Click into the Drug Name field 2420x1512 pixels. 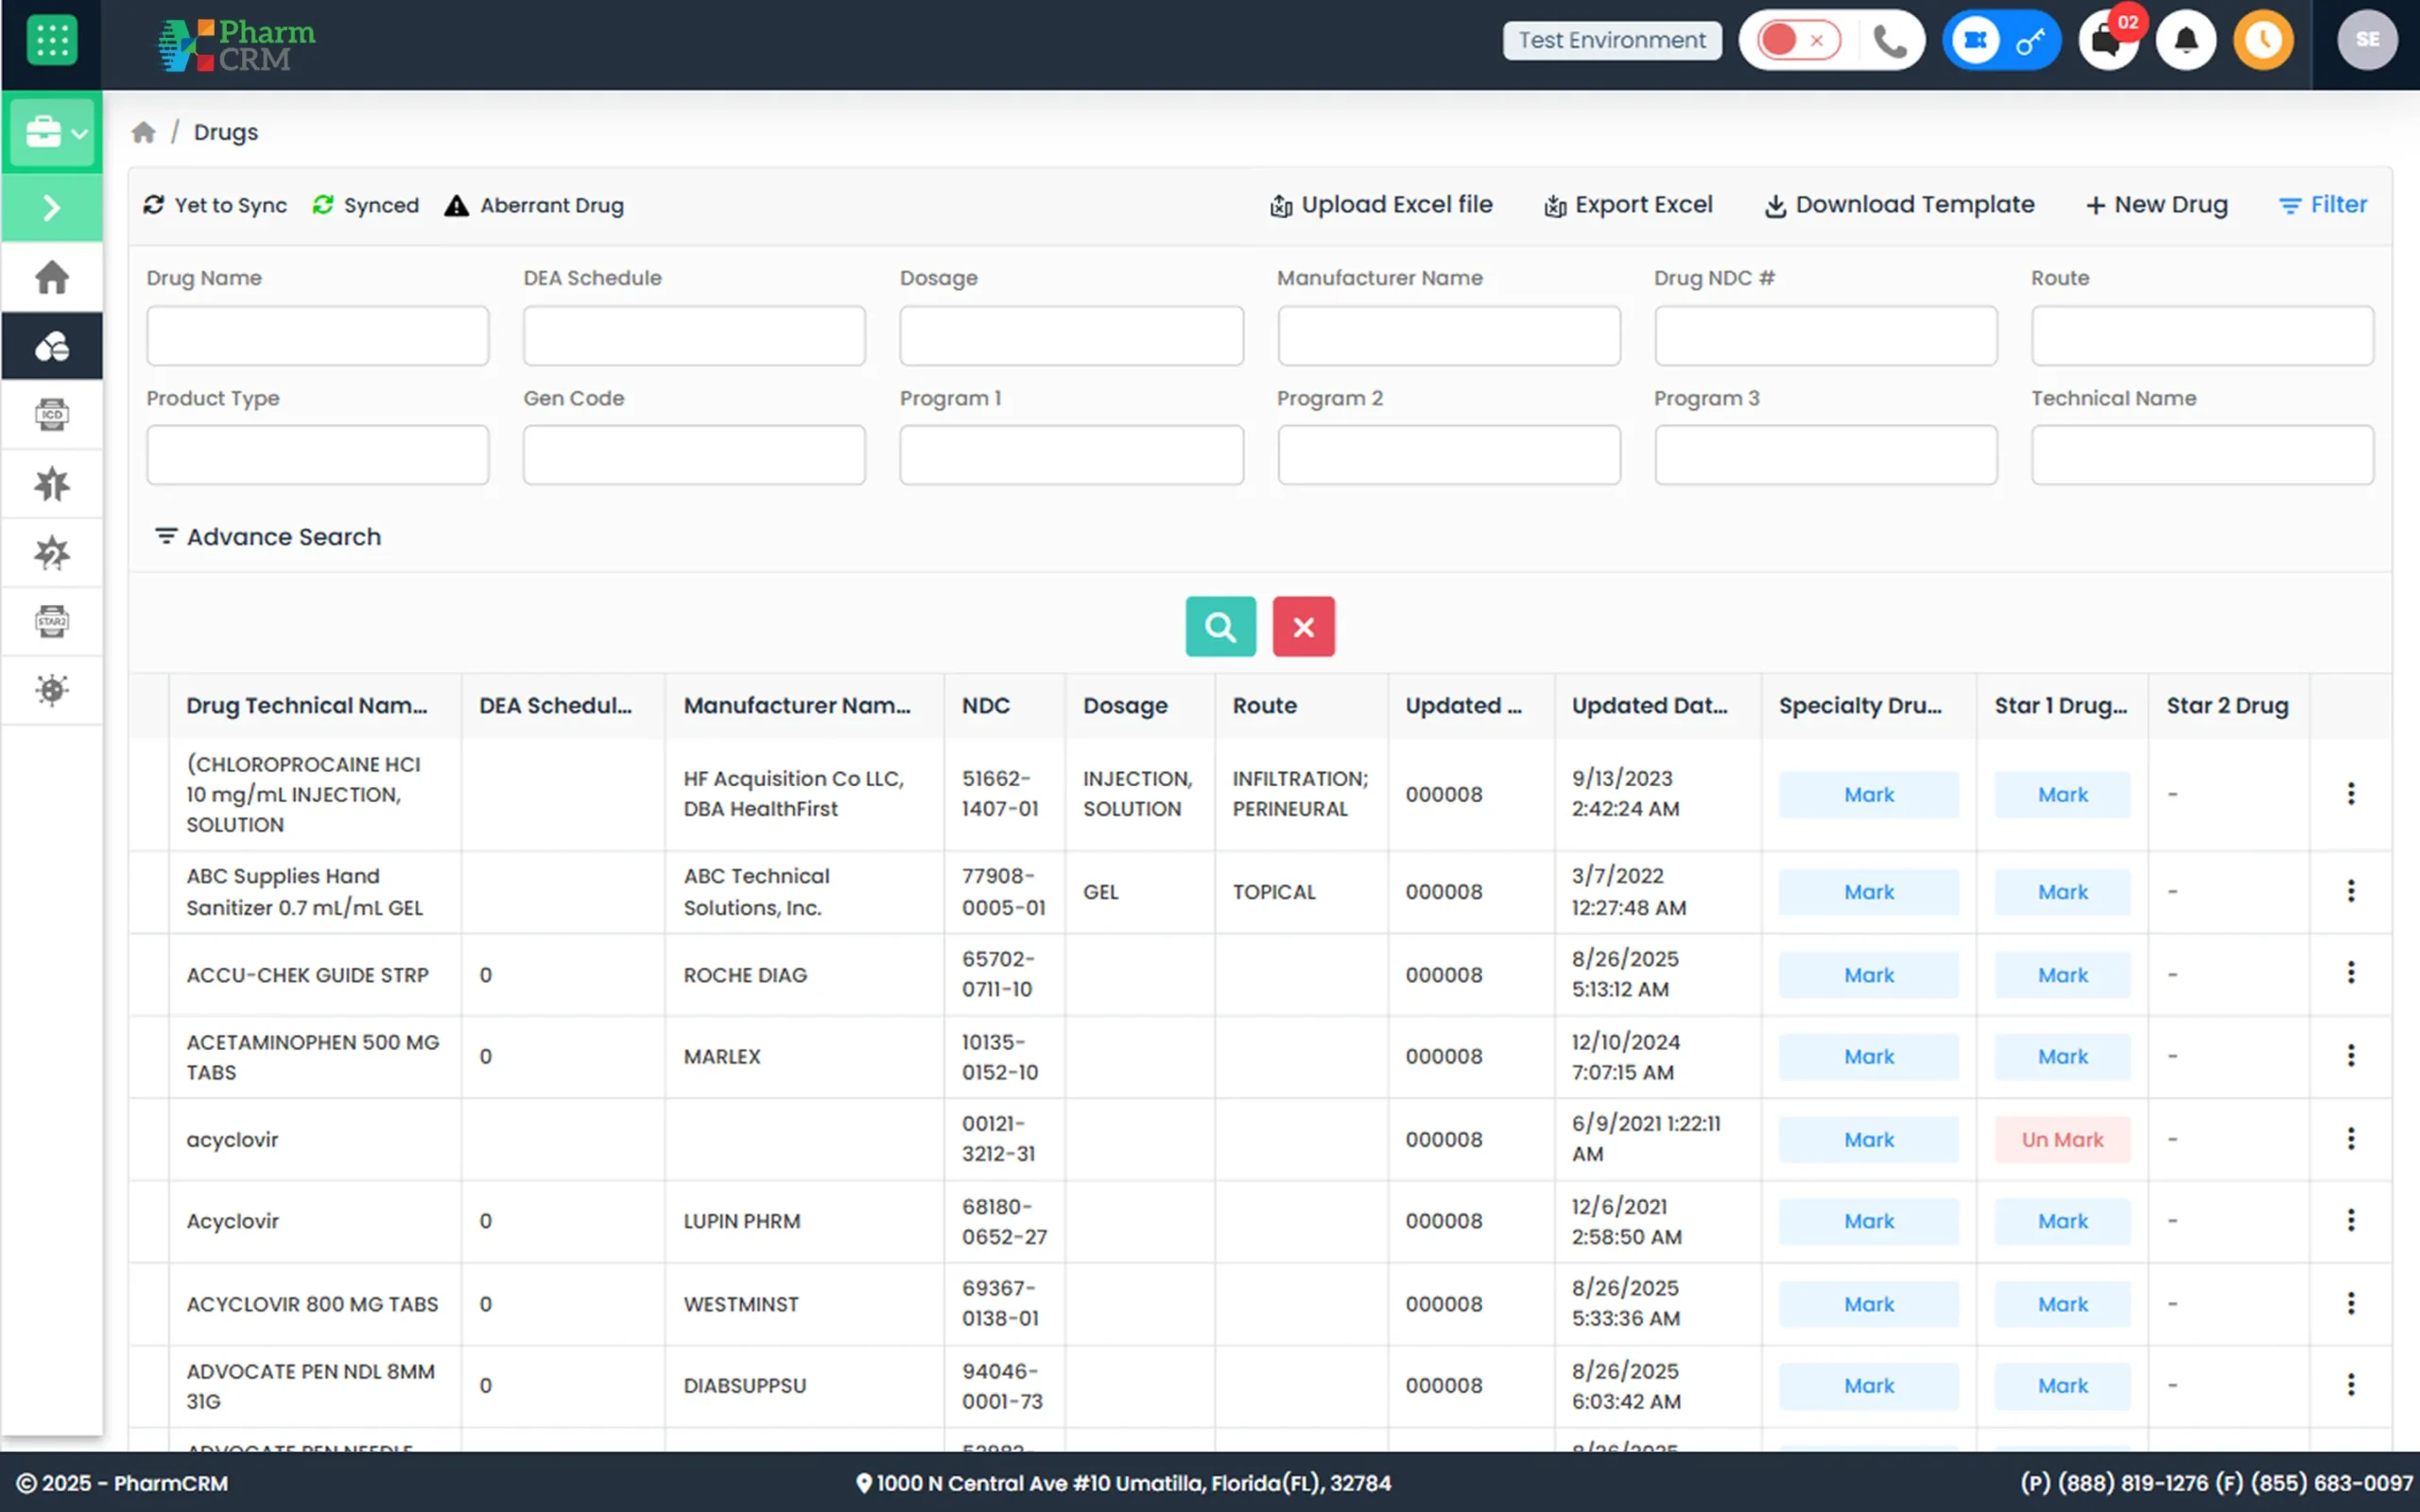[x=318, y=336]
